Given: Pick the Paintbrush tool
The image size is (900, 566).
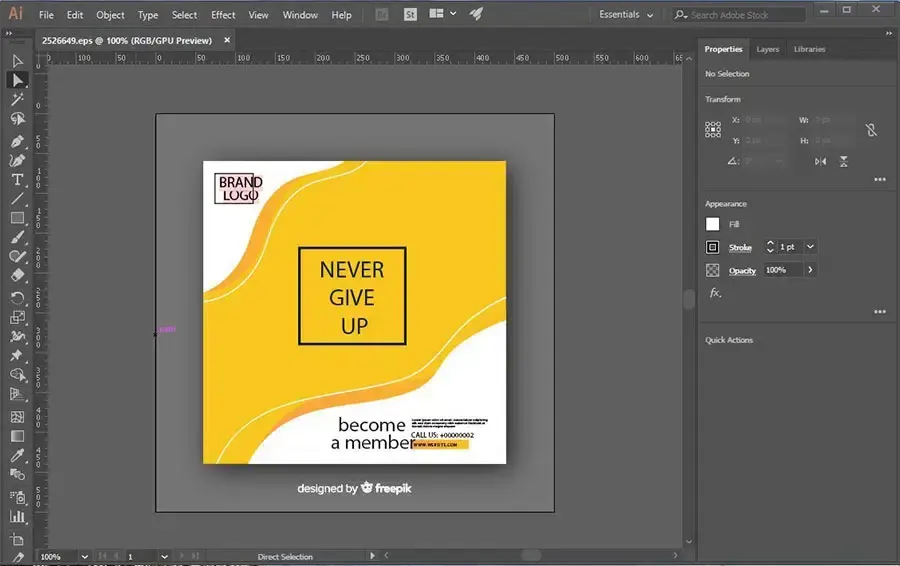Looking at the screenshot, I should click(x=17, y=237).
